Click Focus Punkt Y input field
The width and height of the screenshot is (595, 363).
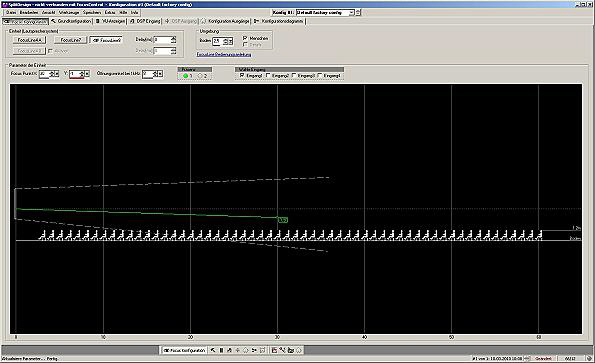(x=74, y=74)
